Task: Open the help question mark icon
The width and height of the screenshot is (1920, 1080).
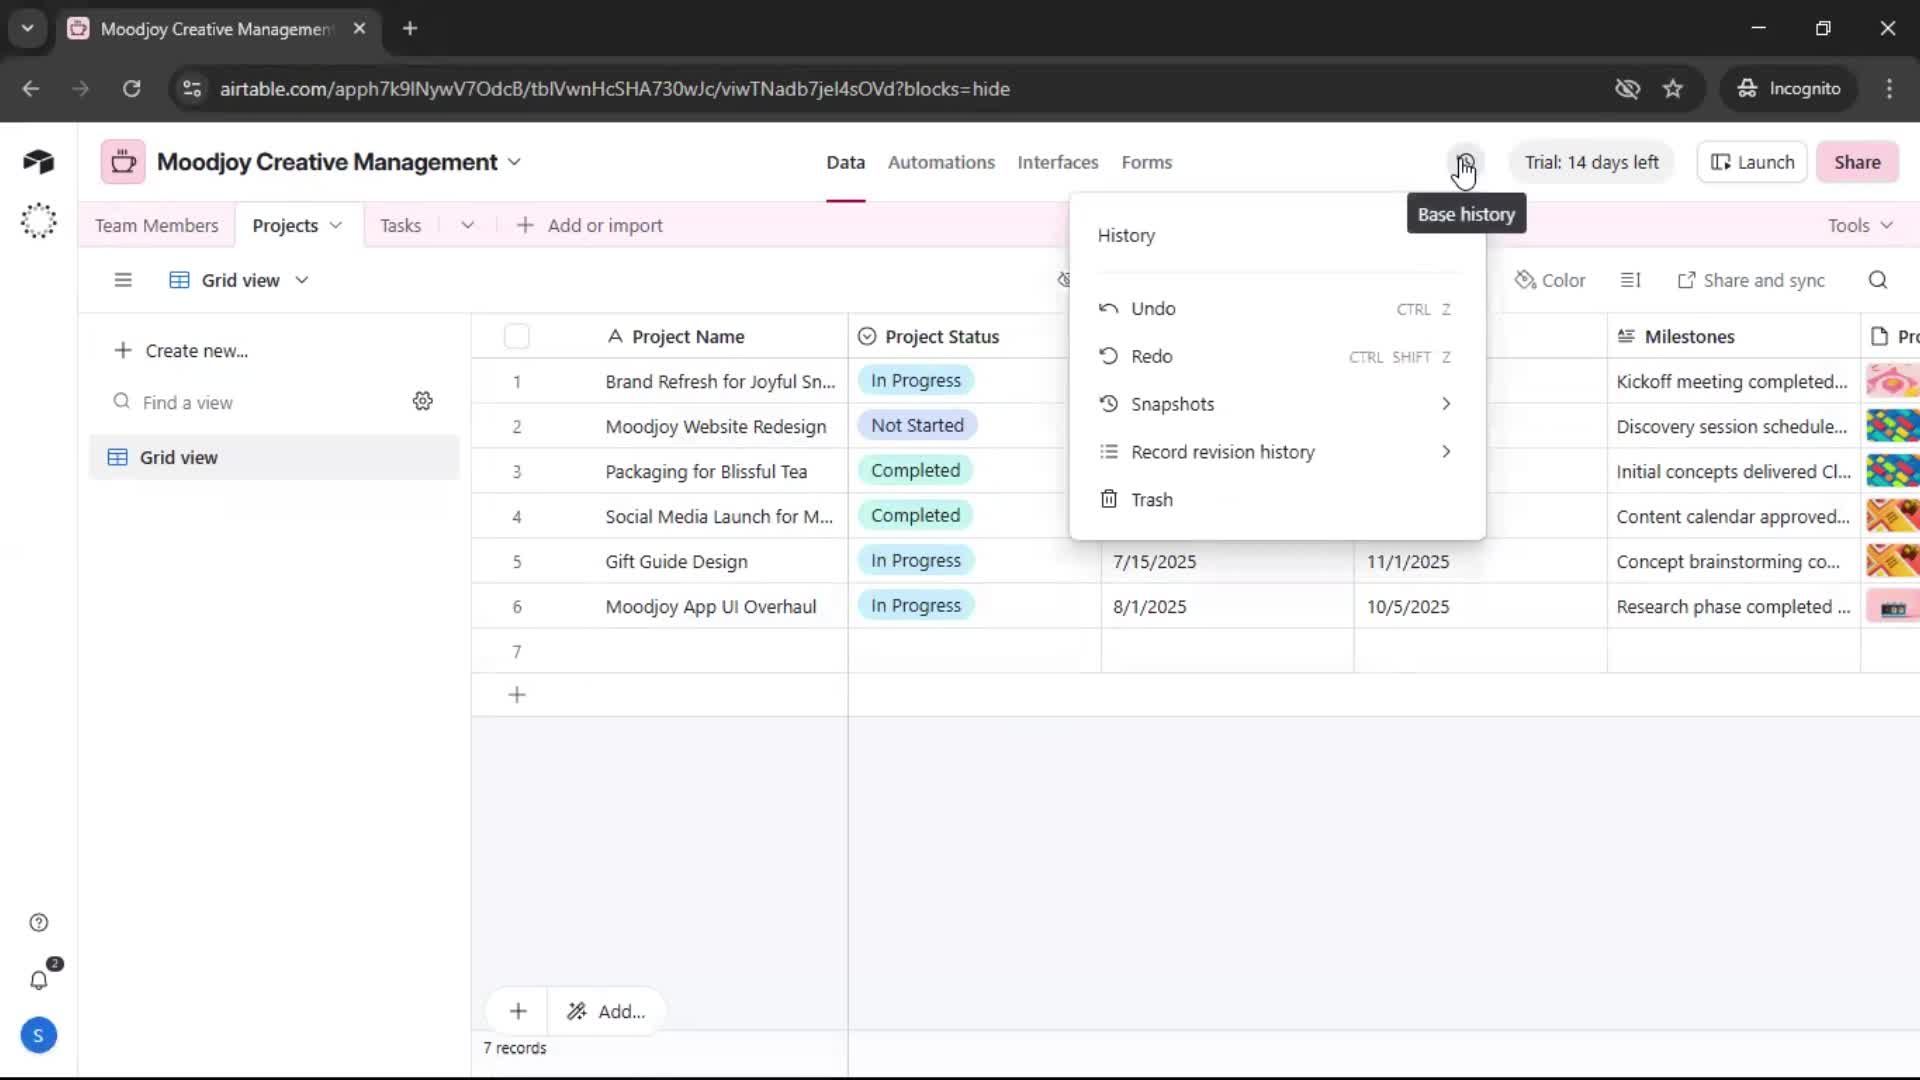Action: (38, 922)
